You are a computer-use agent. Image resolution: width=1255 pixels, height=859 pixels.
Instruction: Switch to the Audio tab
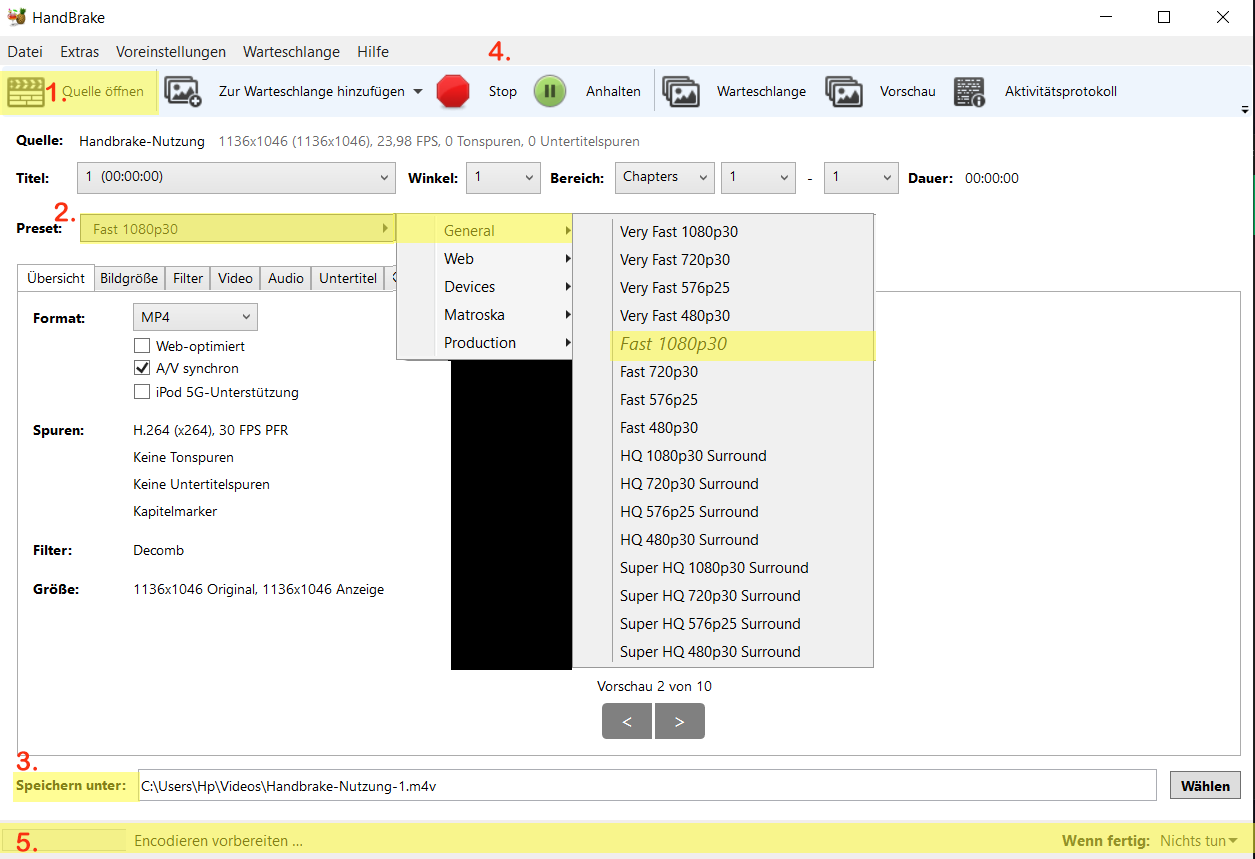click(285, 278)
